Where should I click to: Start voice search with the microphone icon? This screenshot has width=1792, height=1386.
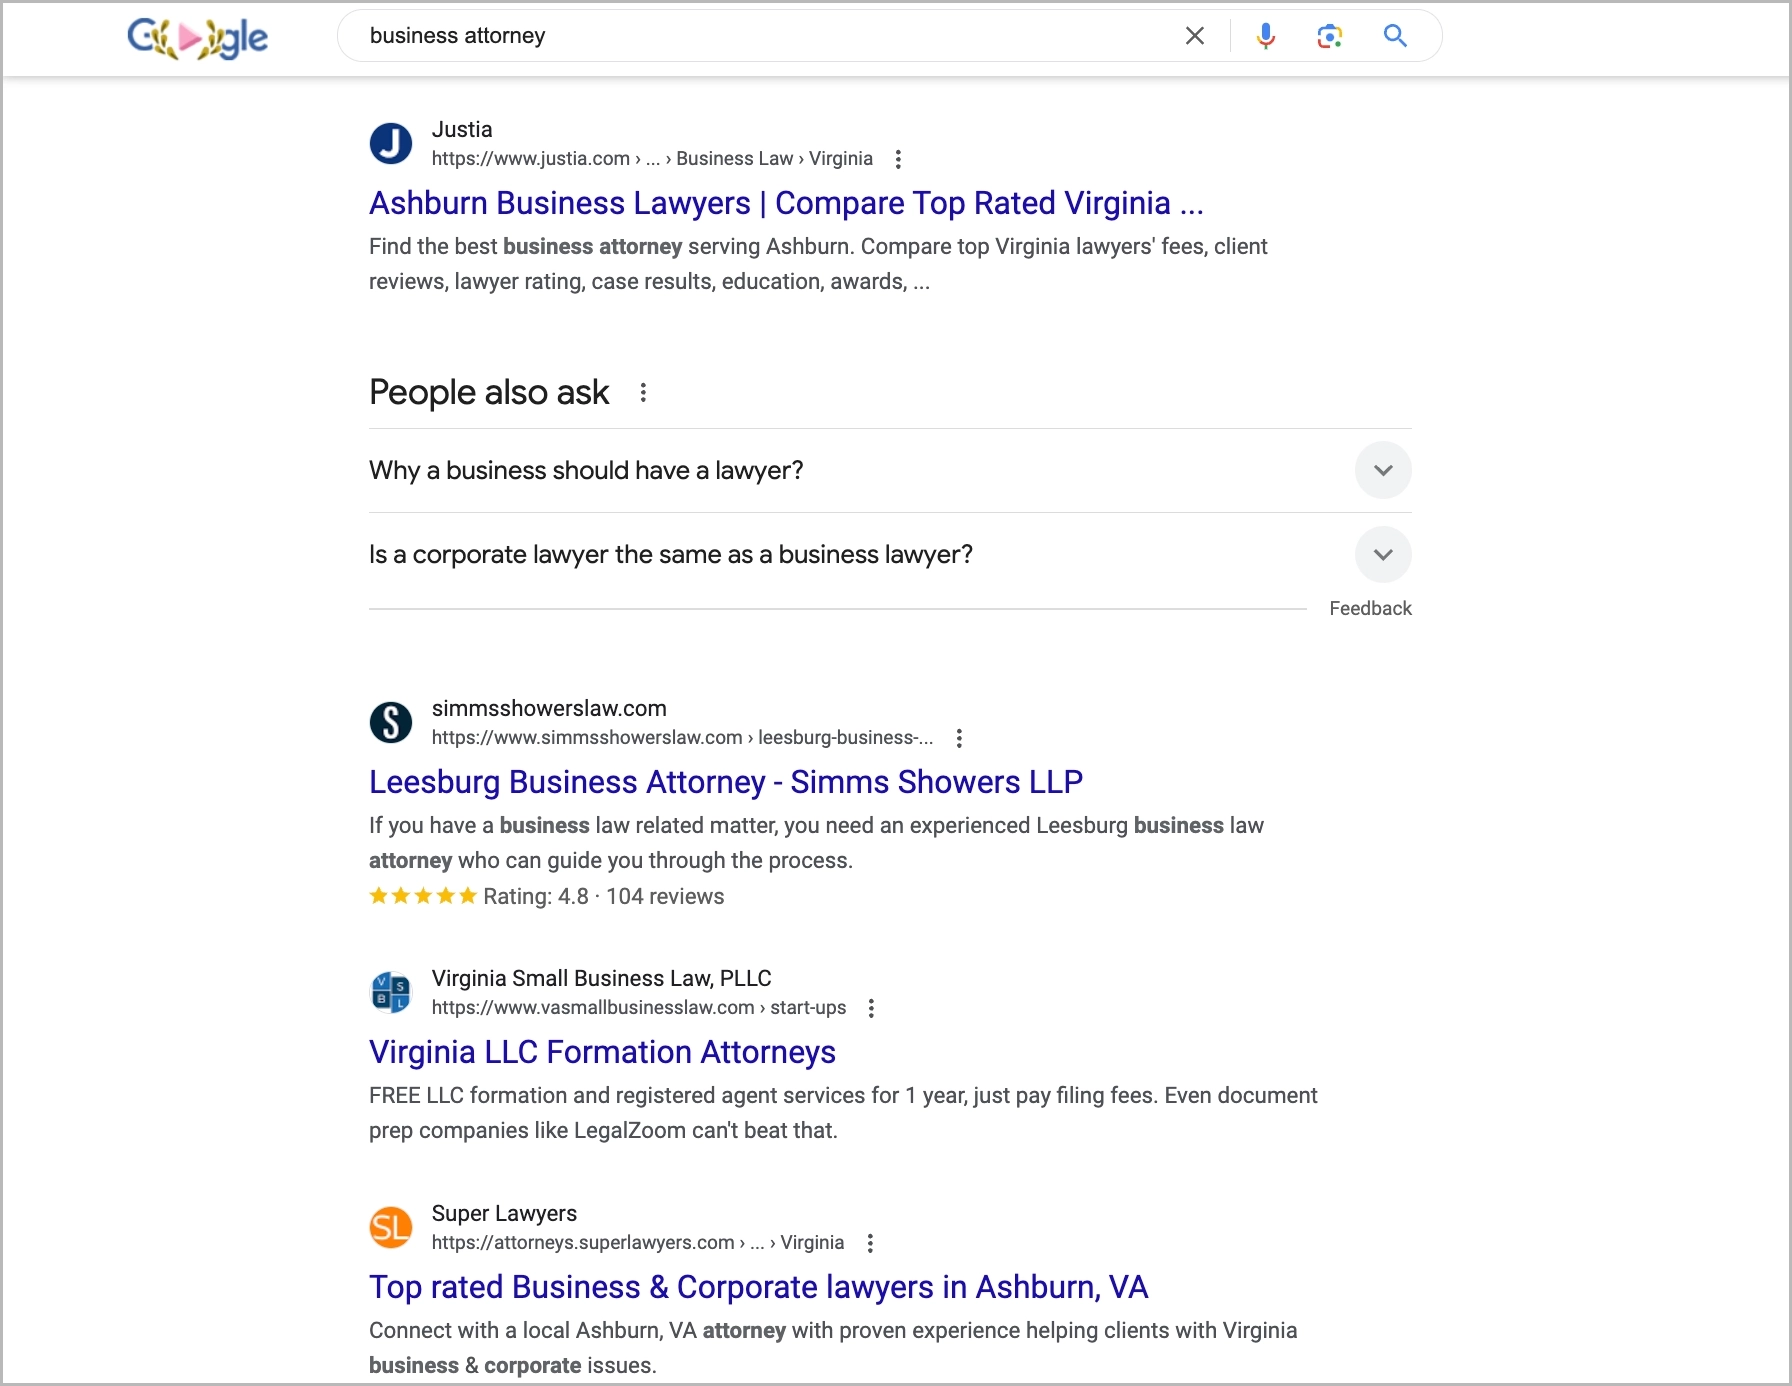tap(1265, 36)
